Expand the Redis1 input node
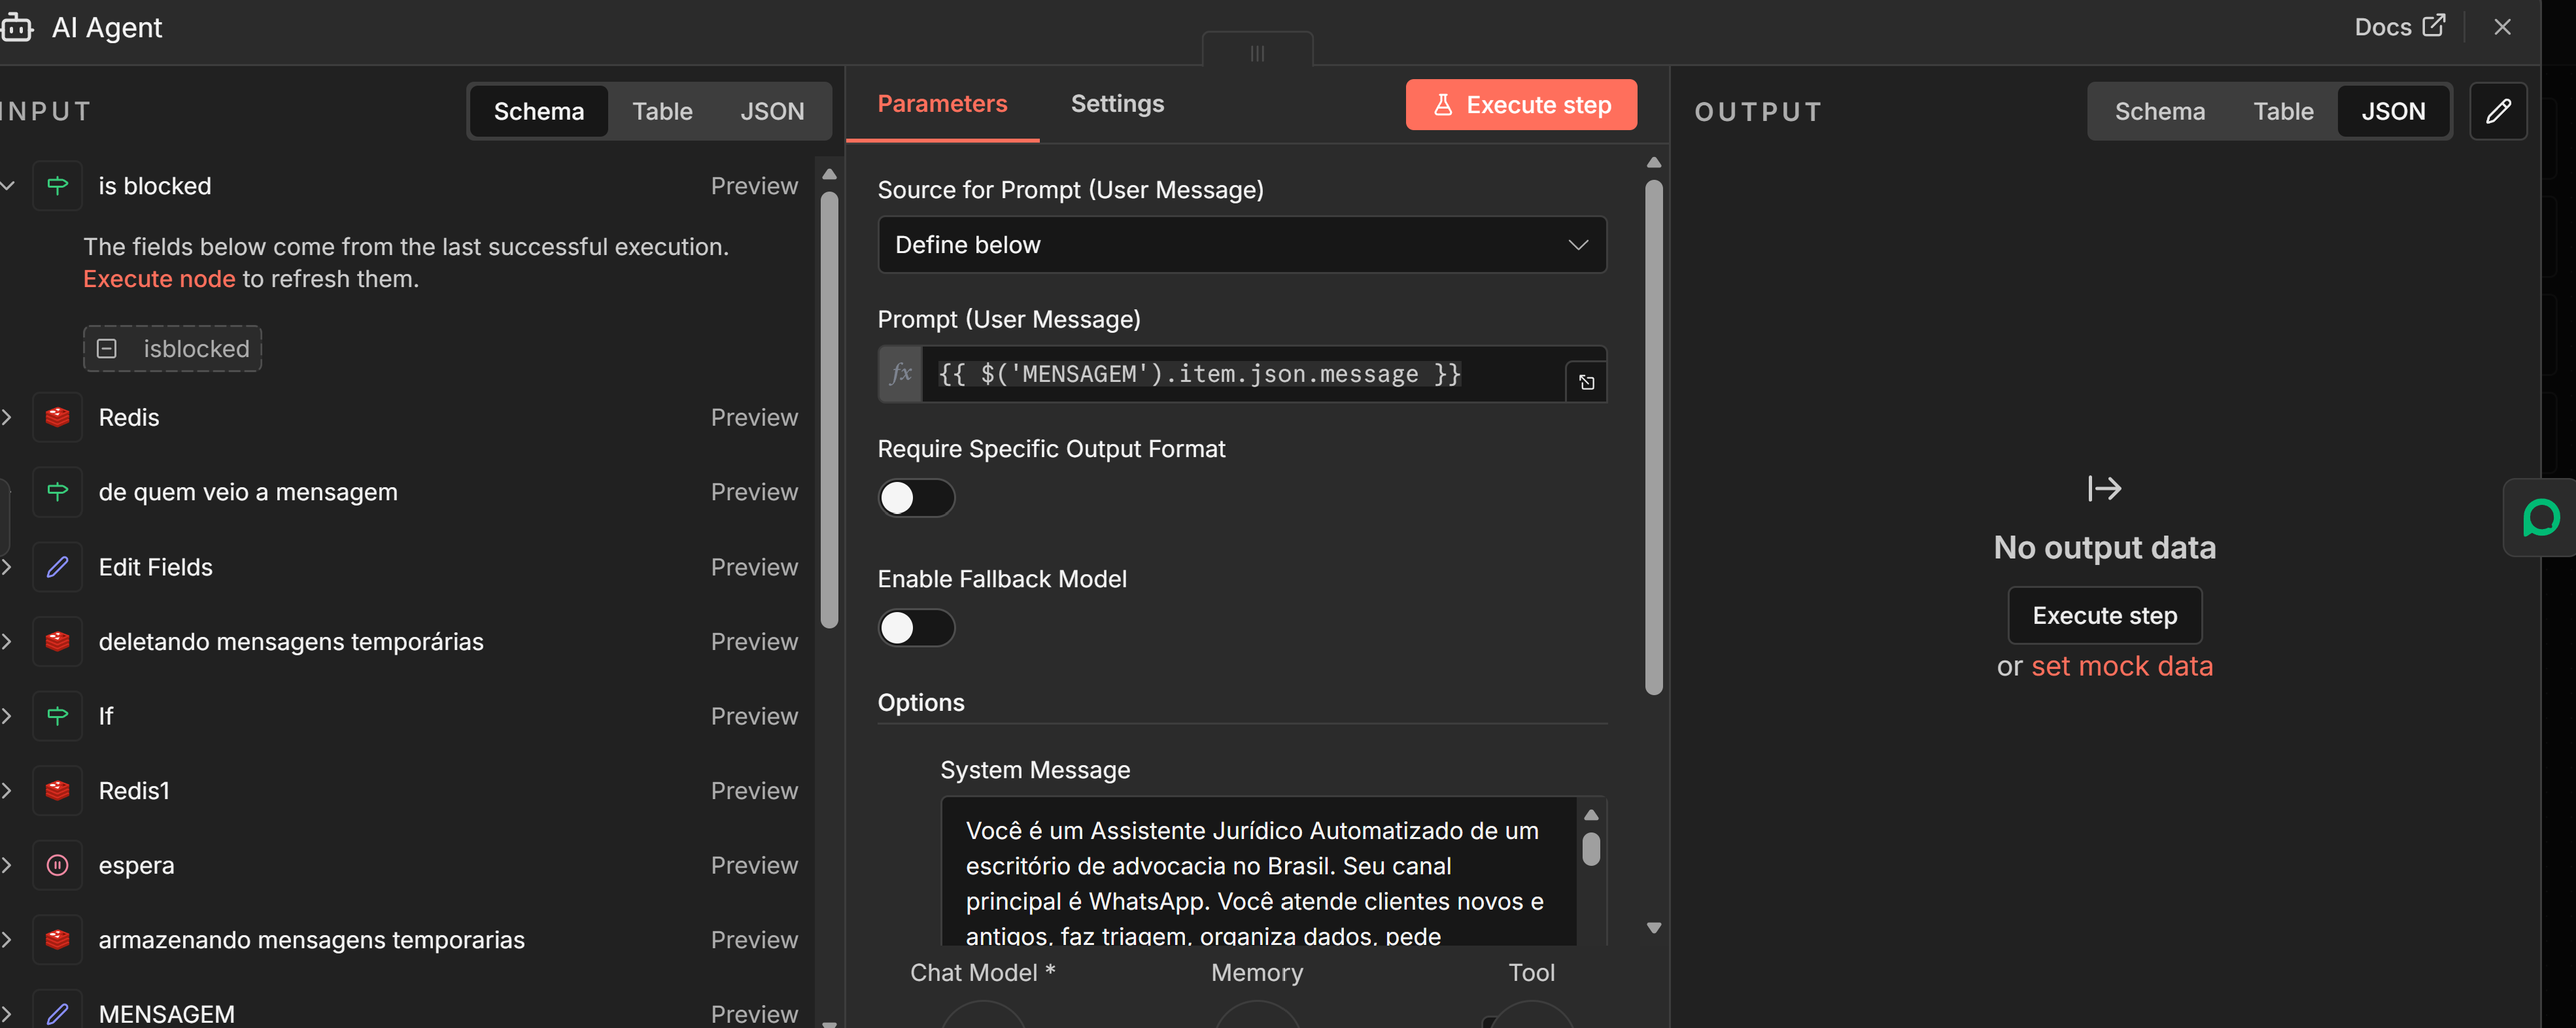The height and width of the screenshot is (1028, 2576). (x=7, y=791)
